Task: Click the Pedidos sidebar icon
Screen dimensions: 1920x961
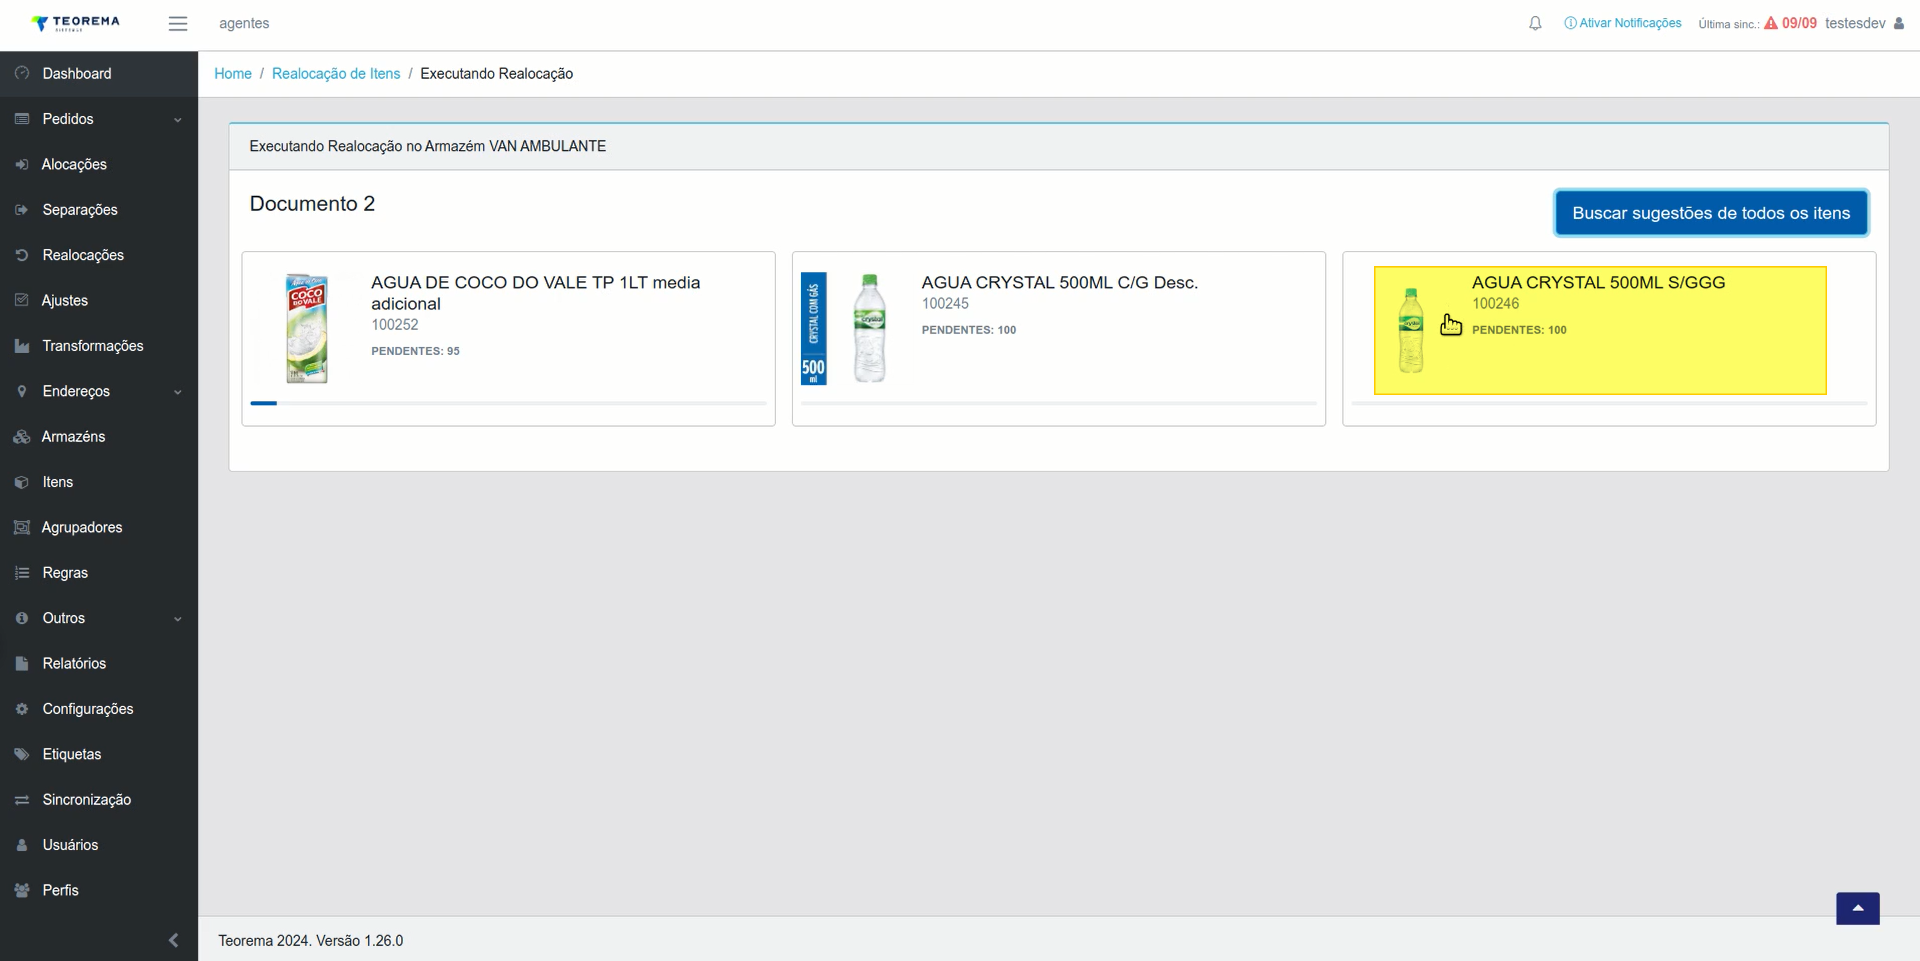Action: tap(22, 119)
